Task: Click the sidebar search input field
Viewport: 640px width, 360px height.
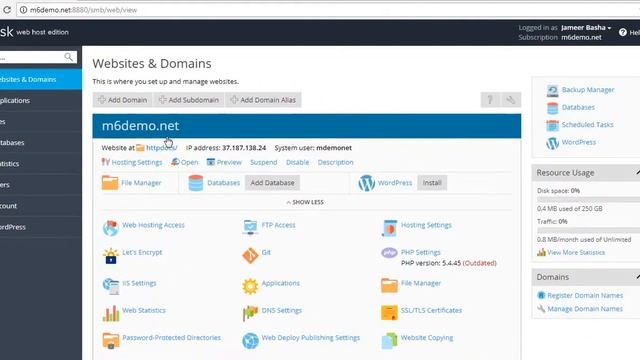Action: click(33, 57)
